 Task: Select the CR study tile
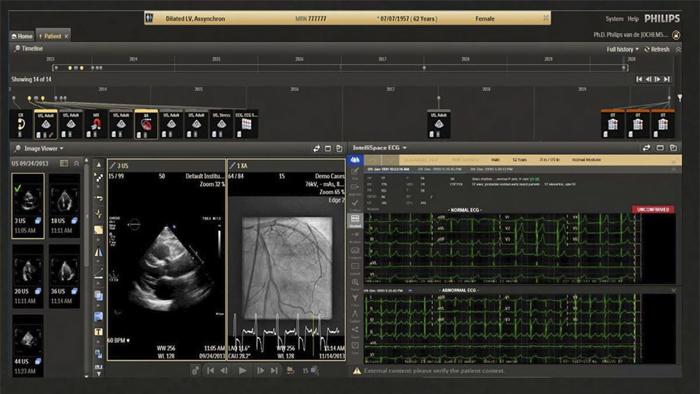pos(21,124)
